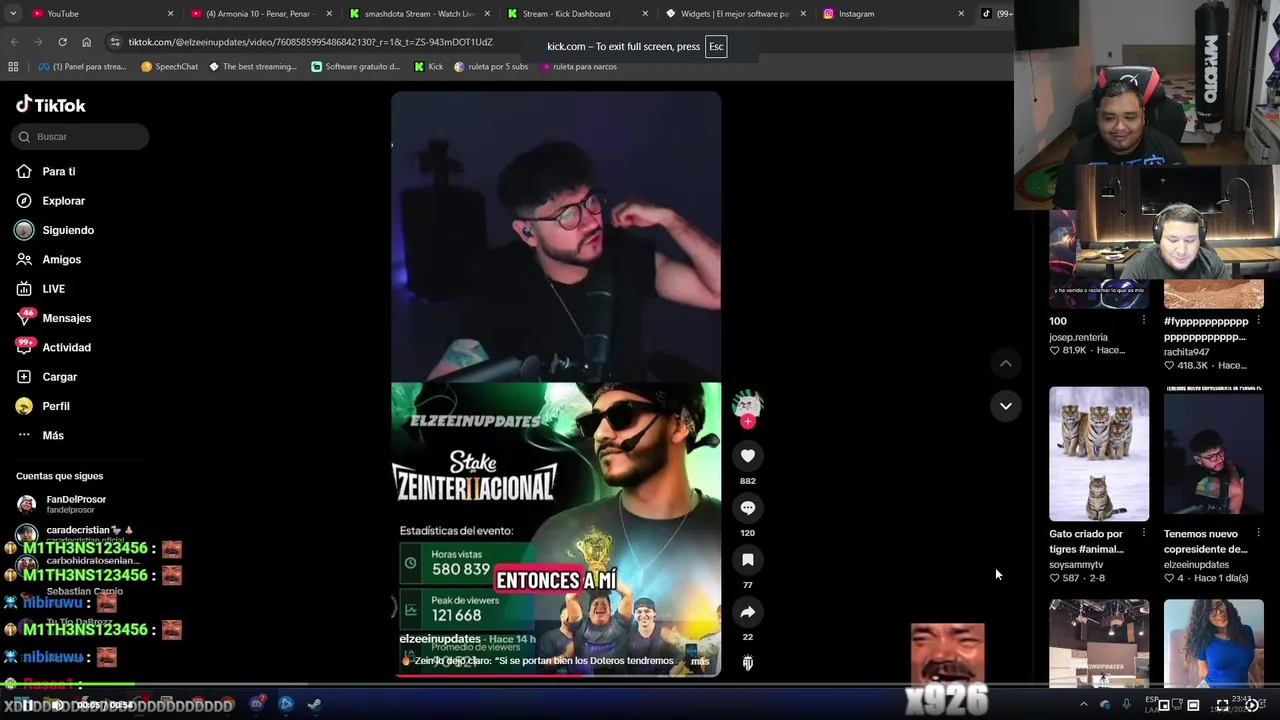
Task: Open 'The best streaming...' bookmark
Action: 253,67
